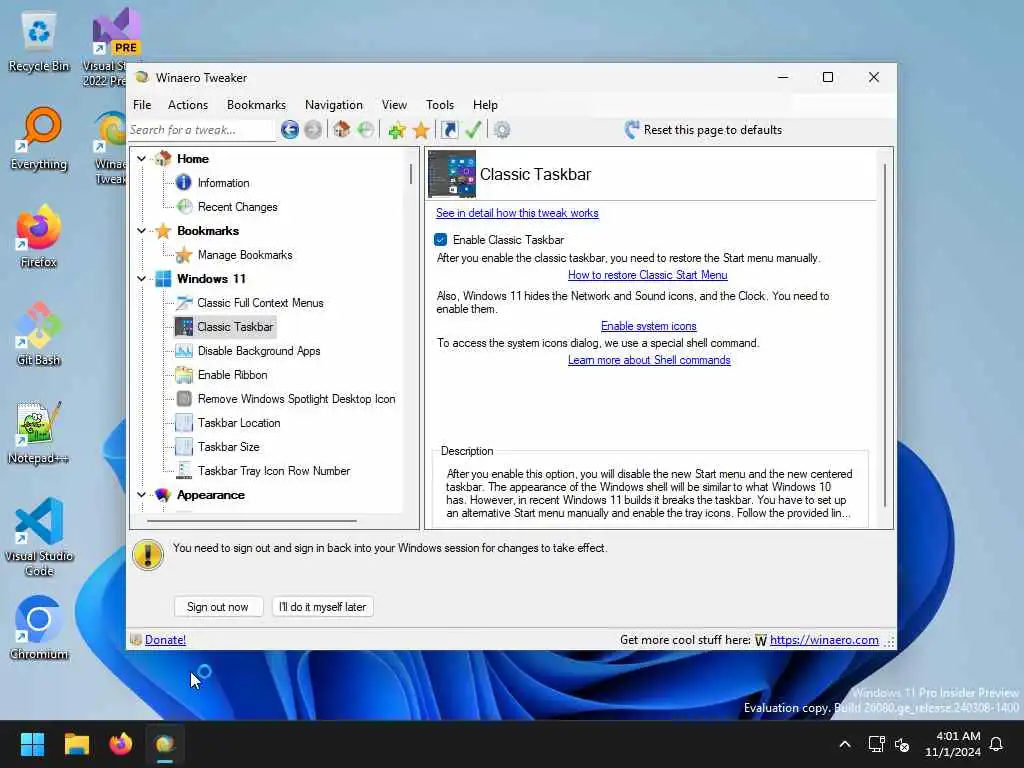Select the Visual Studio Code desktop shortcut
Viewport: 1024px width, 768px height.
(39, 537)
